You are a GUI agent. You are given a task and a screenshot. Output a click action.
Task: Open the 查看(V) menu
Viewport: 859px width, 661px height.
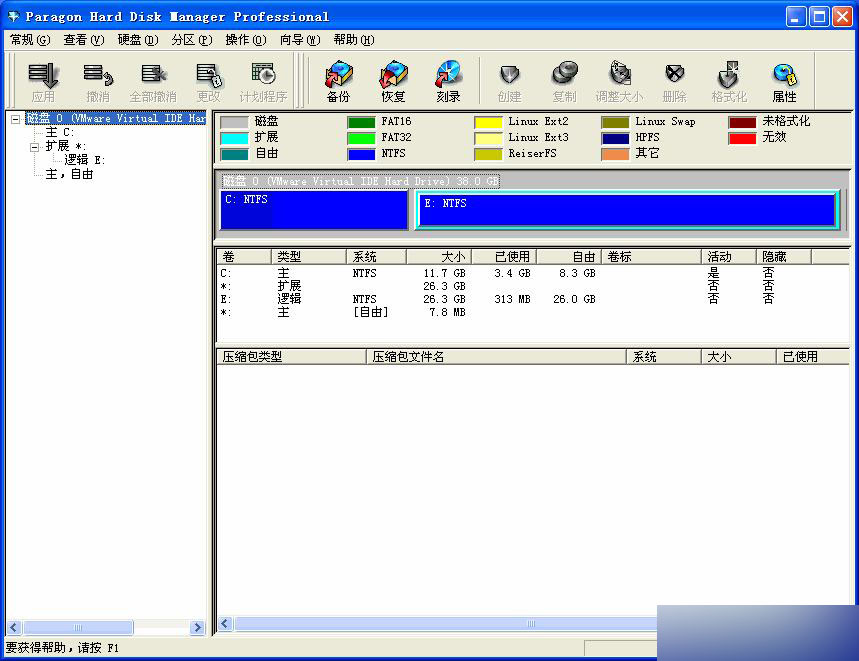point(83,40)
